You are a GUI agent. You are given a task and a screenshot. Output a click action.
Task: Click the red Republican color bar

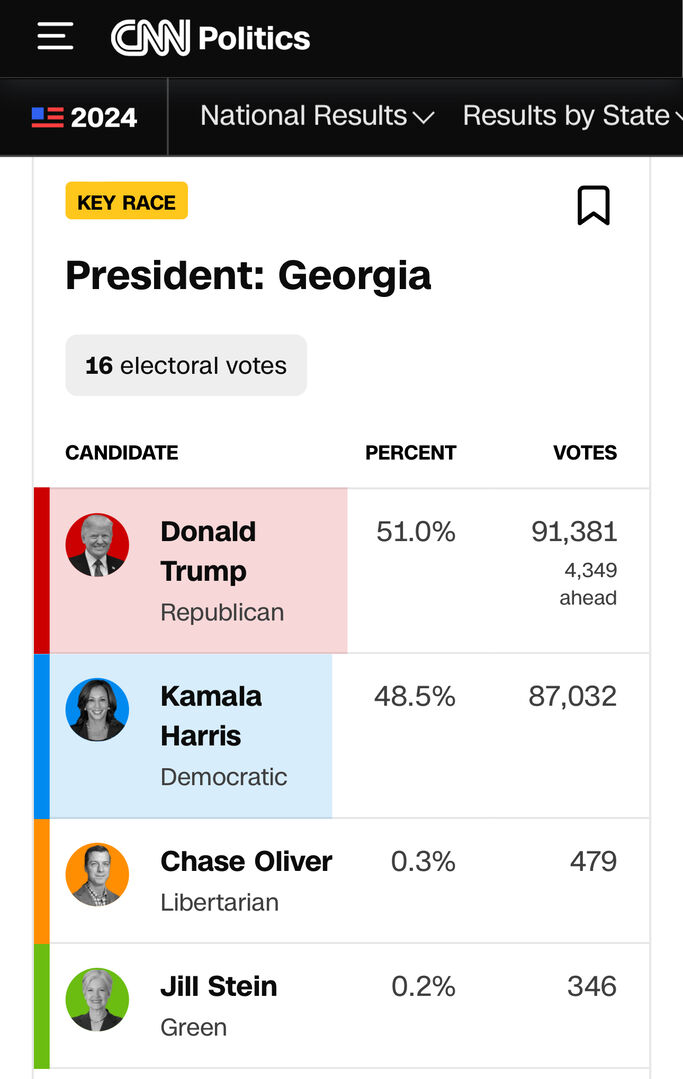pos(41,570)
